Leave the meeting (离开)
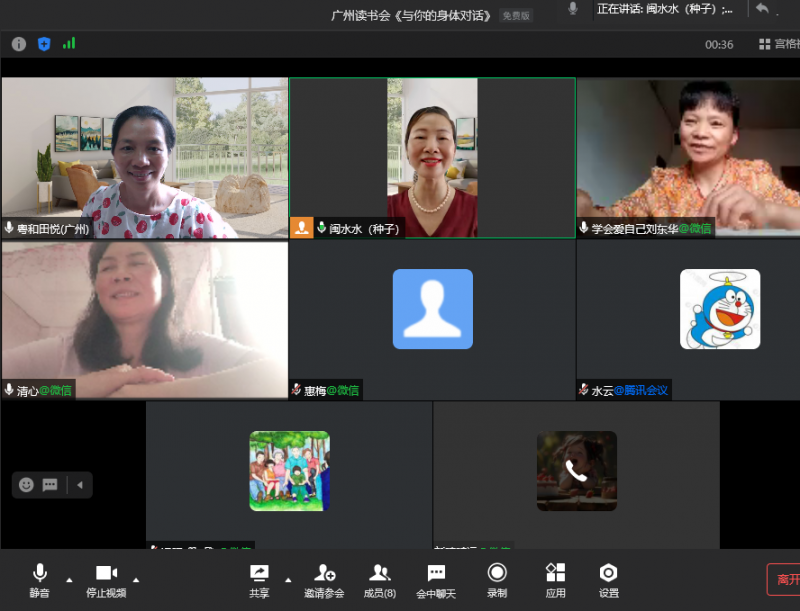This screenshot has width=800, height=611. (x=784, y=579)
